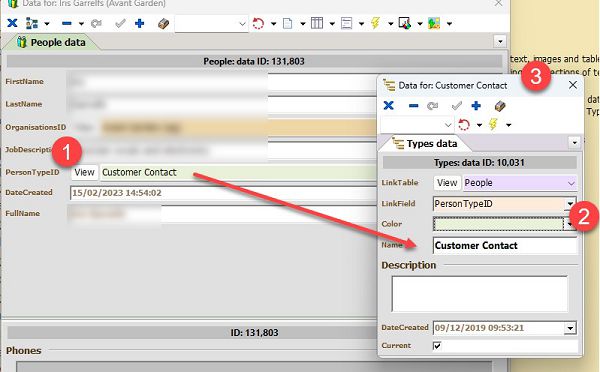This screenshot has height=372, width=600.
Task: Click the blurred FirstName field
Action: [x=222, y=82]
